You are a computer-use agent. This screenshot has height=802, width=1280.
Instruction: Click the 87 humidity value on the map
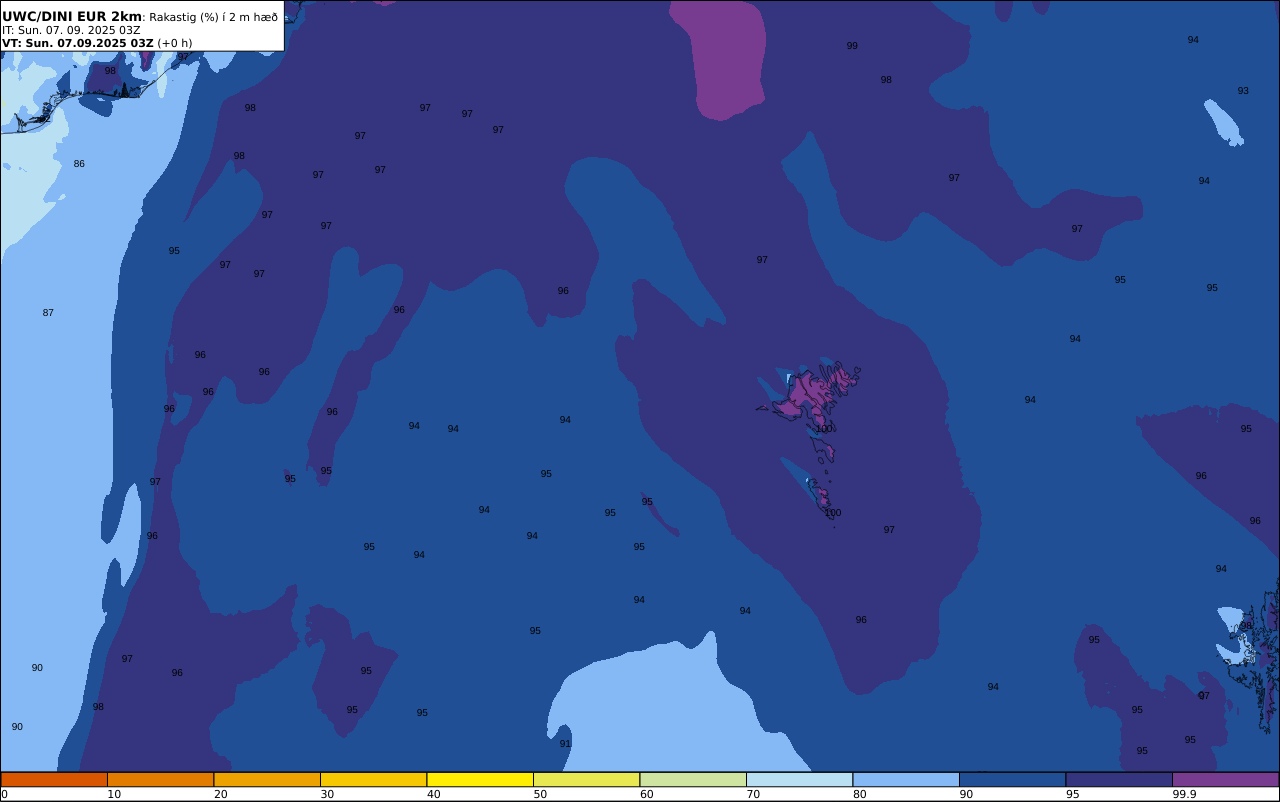click(x=48, y=313)
